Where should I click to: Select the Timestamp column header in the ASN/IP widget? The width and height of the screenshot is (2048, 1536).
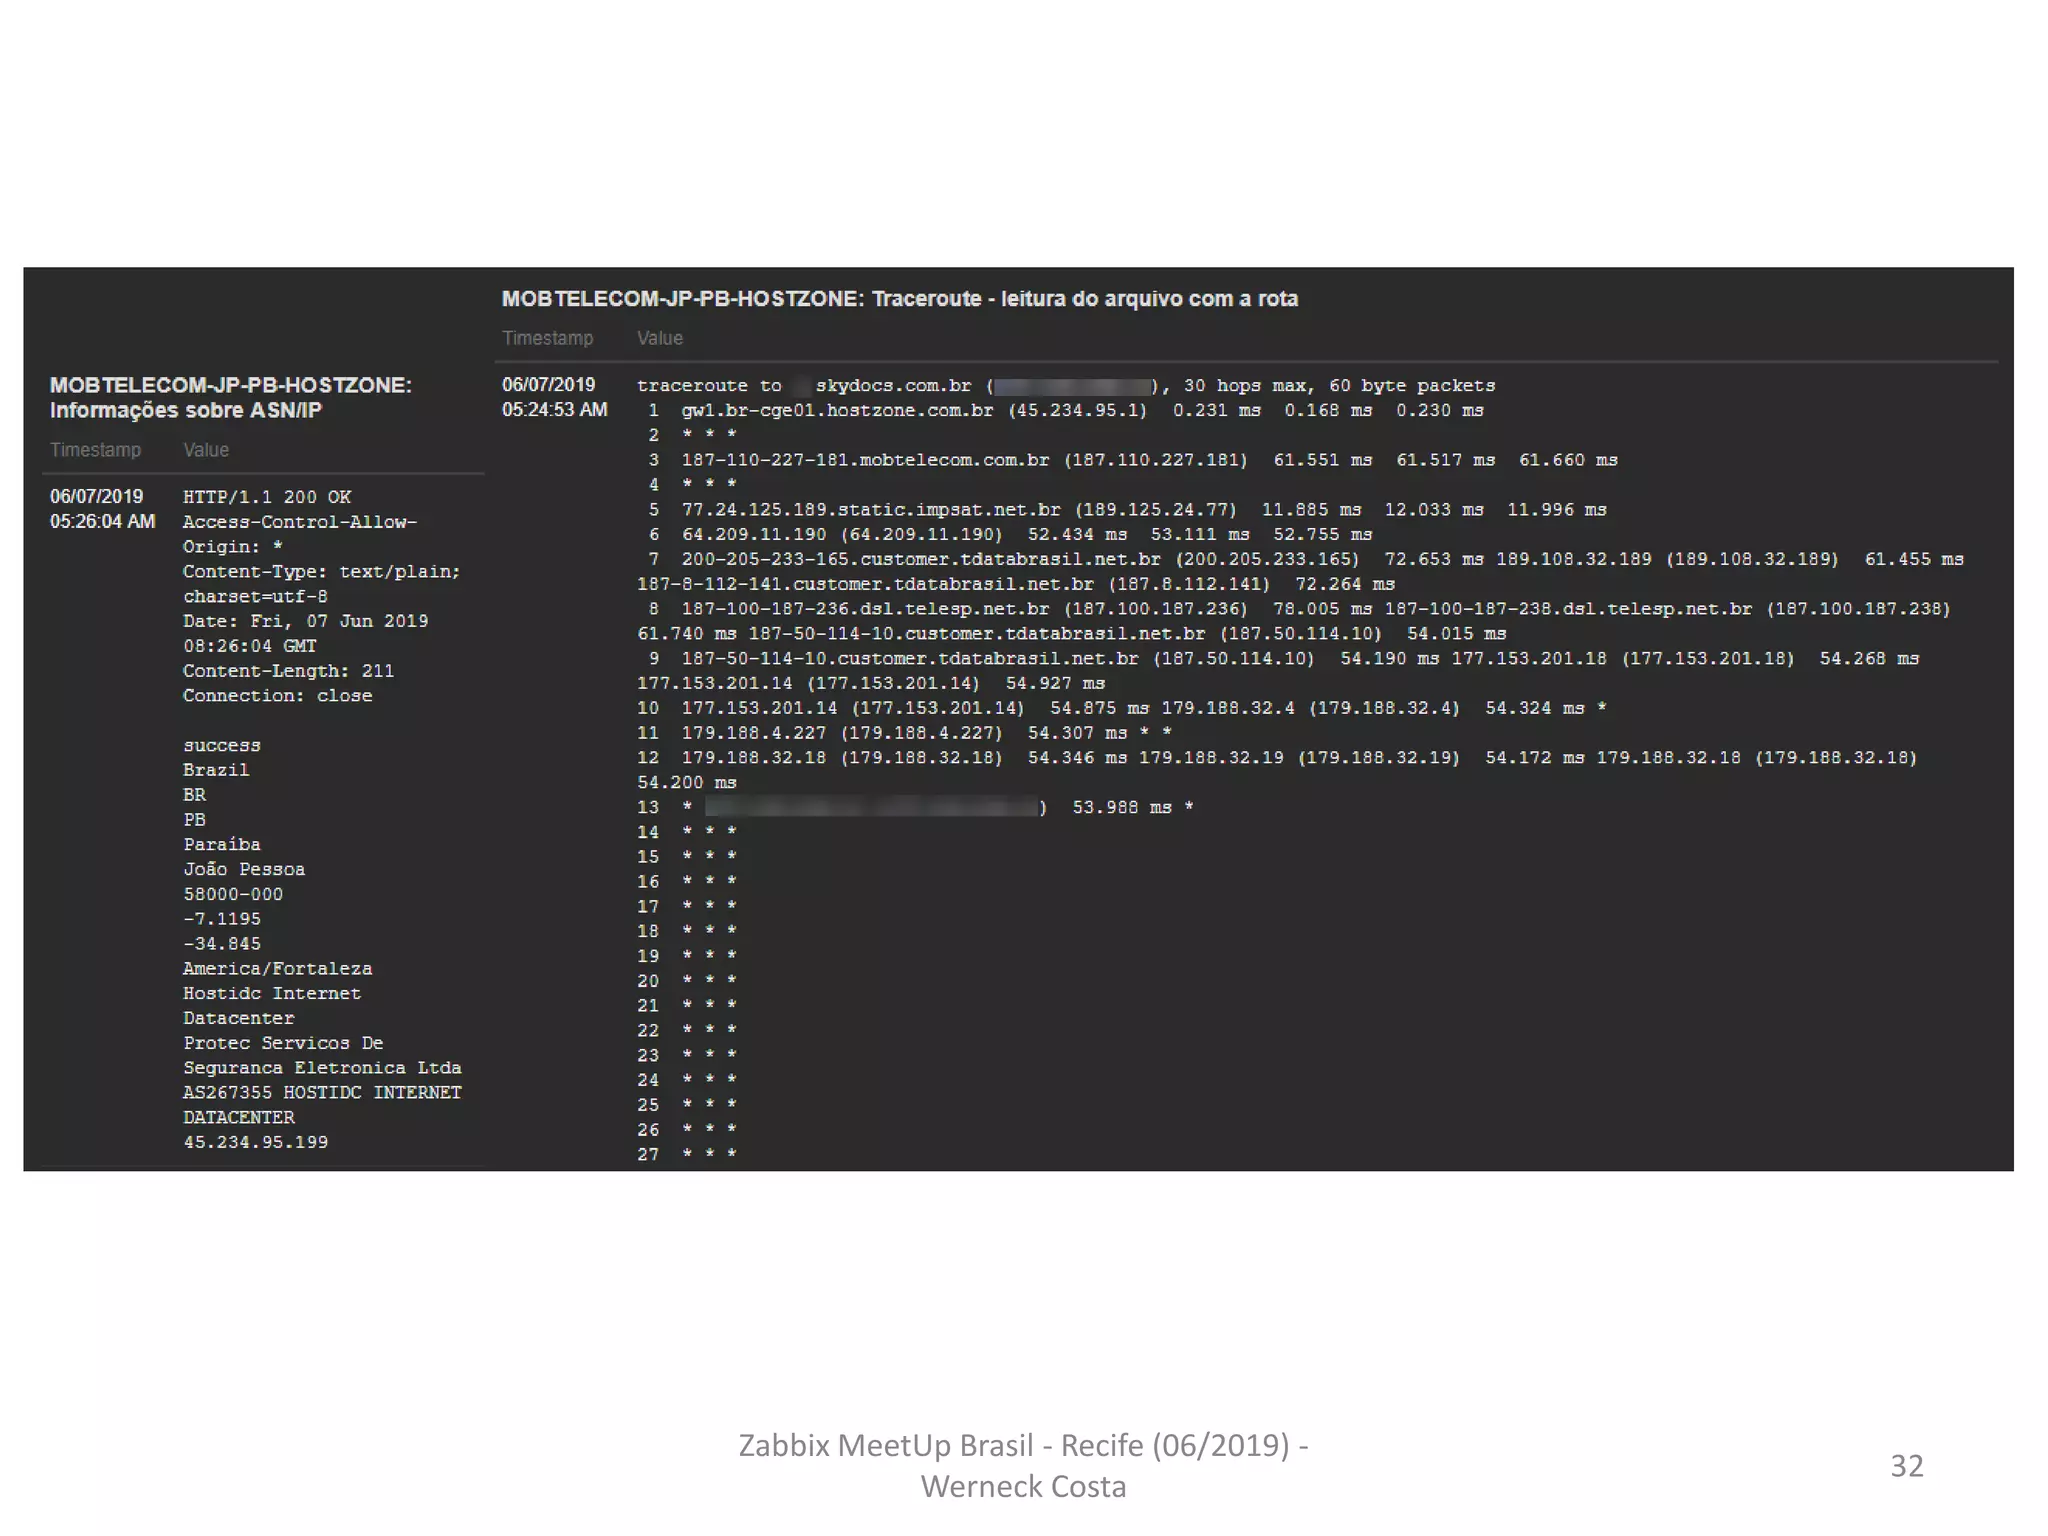pyautogui.click(x=96, y=450)
